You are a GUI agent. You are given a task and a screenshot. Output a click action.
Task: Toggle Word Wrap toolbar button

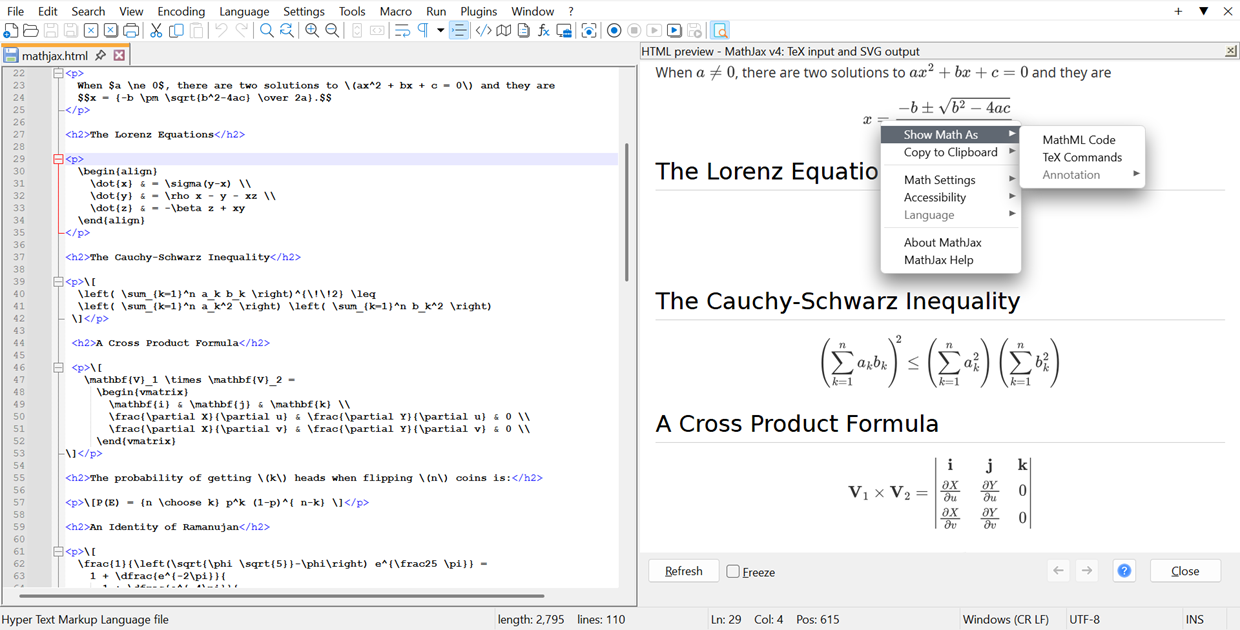coord(403,31)
